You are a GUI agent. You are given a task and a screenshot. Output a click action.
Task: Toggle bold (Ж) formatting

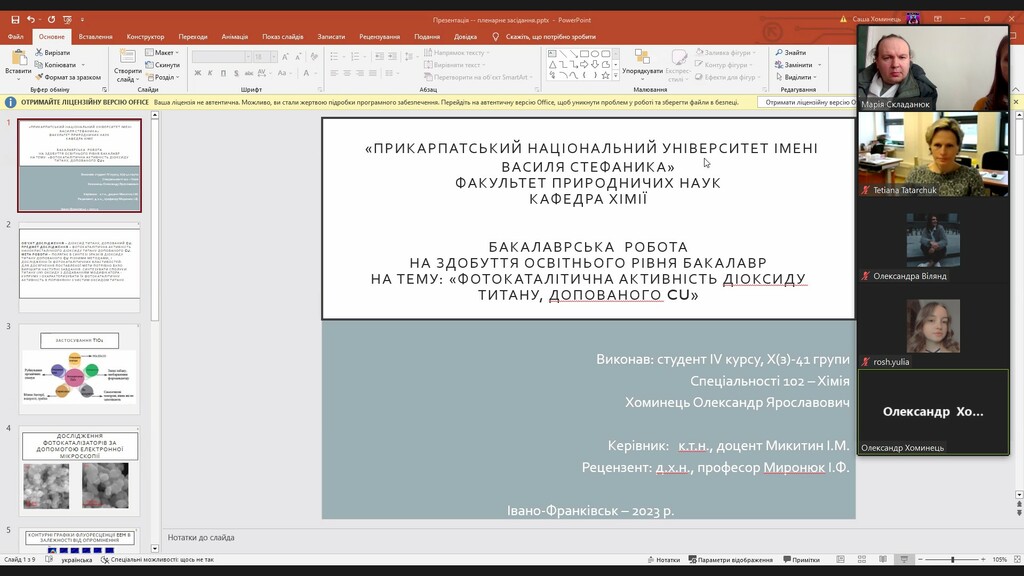tap(197, 73)
